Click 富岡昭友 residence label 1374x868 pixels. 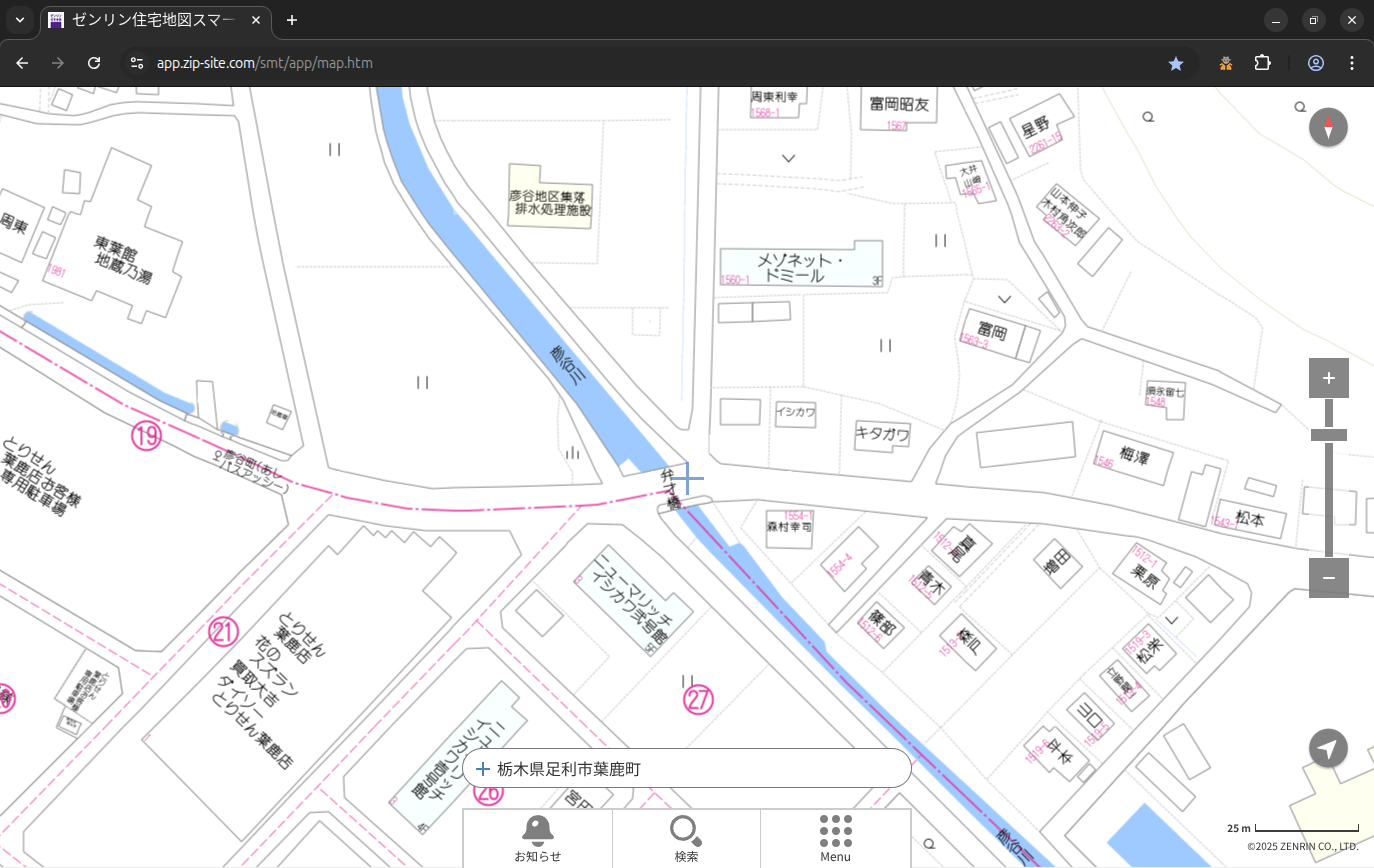(899, 103)
